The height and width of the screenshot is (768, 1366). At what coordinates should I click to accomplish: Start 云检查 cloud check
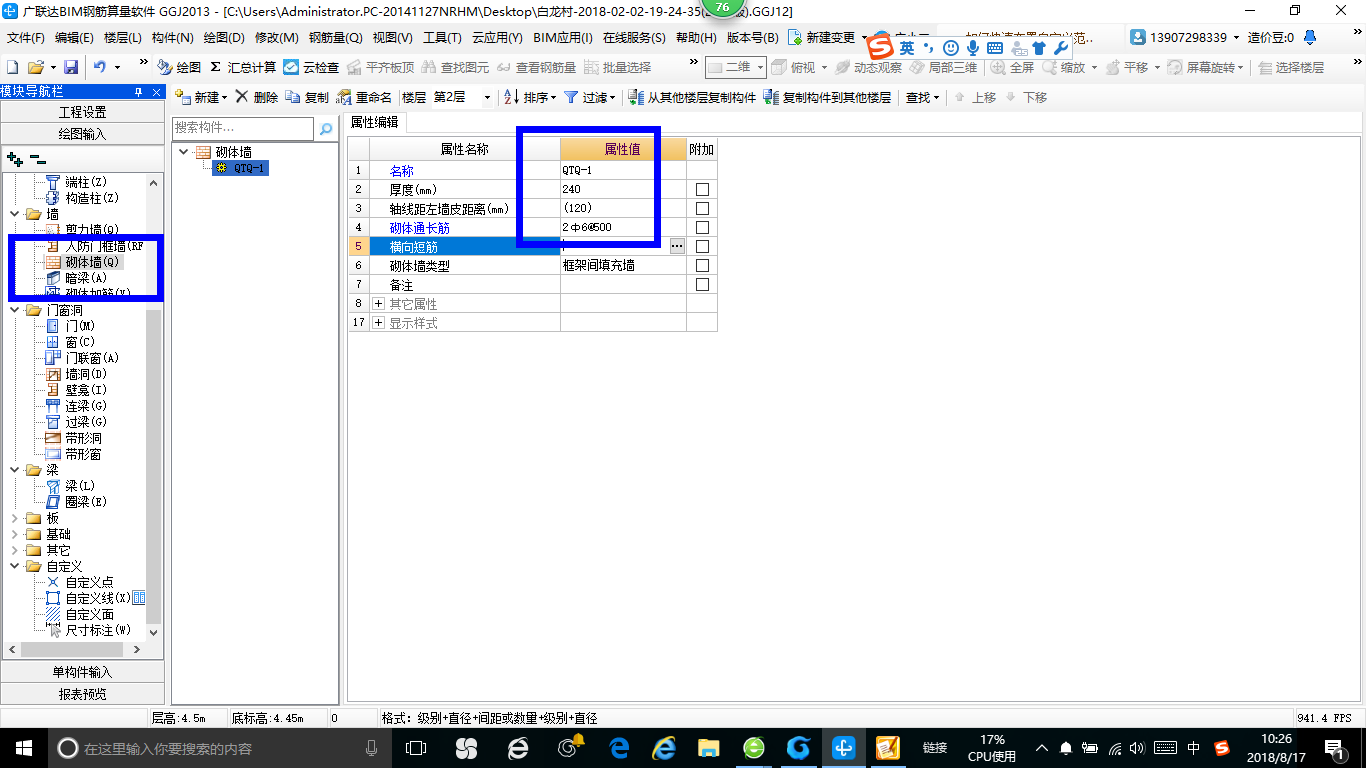[311, 67]
